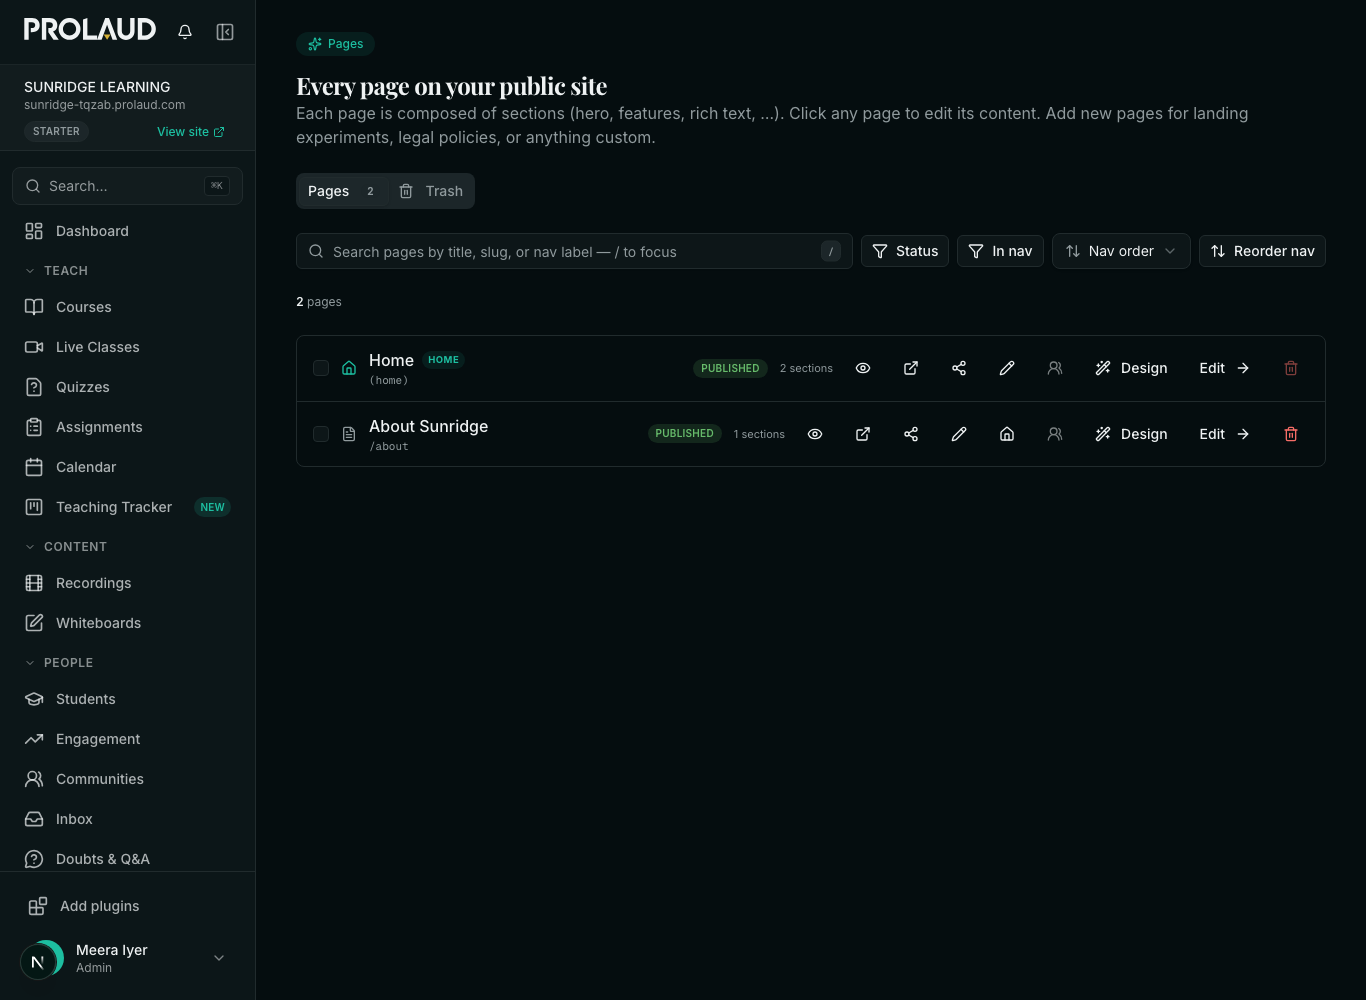Click the sunridge-tqzab.prolaud.com subdomain text

point(105,105)
